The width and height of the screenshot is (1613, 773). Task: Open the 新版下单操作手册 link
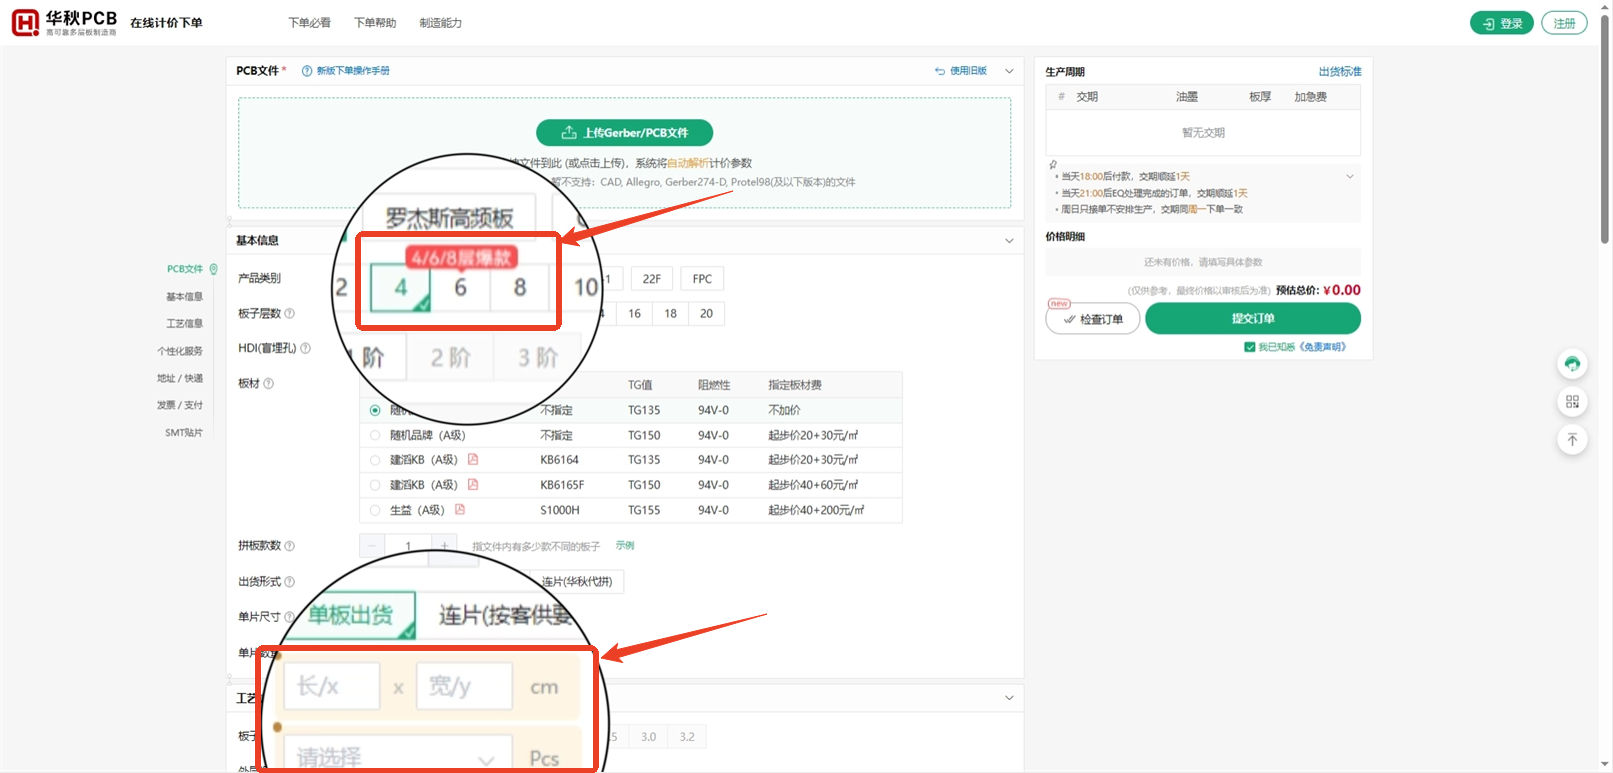click(353, 71)
